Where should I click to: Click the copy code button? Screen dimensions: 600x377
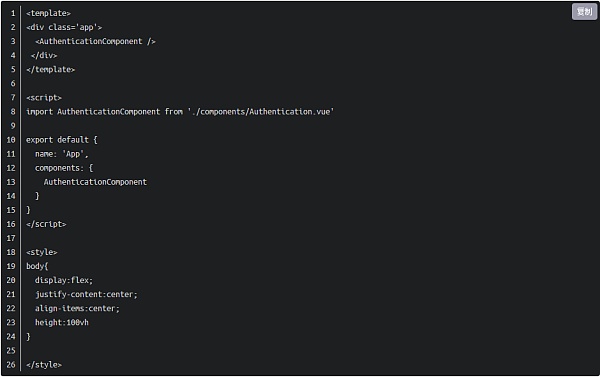(584, 12)
